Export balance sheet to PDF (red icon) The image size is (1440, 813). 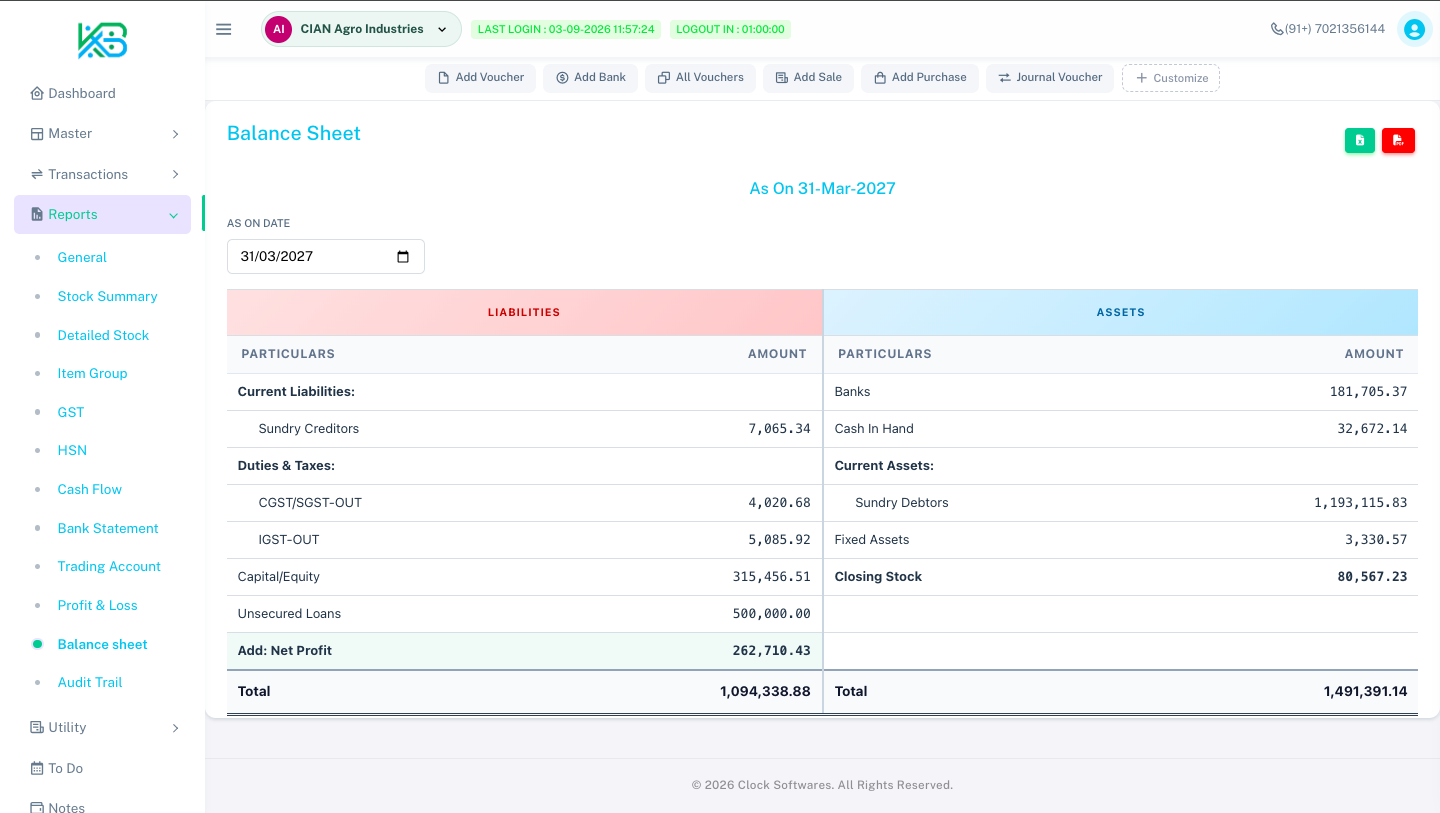click(x=1398, y=141)
